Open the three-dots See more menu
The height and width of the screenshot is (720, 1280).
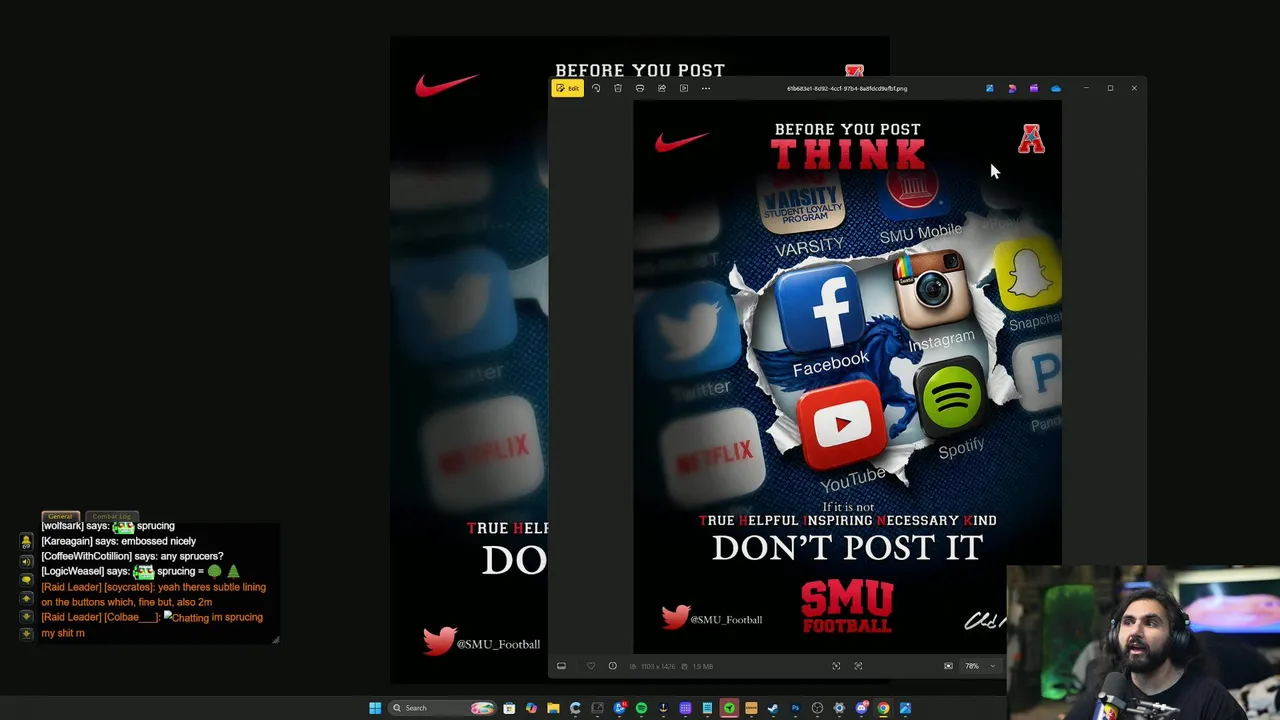[x=706, y=88]
